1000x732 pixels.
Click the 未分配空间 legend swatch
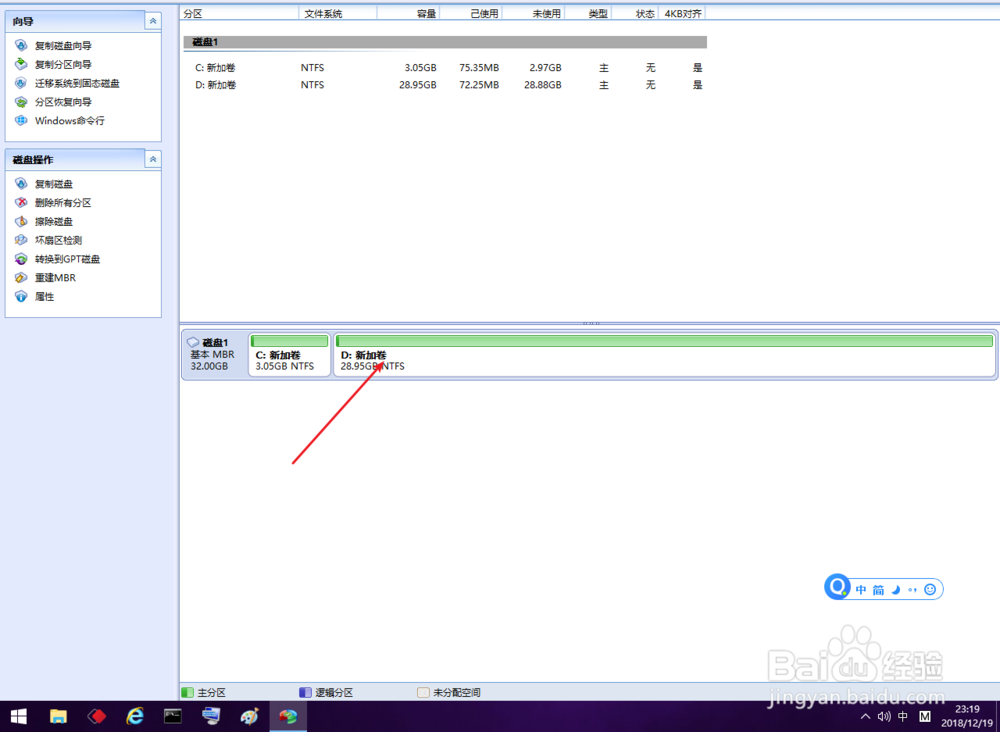423,692
